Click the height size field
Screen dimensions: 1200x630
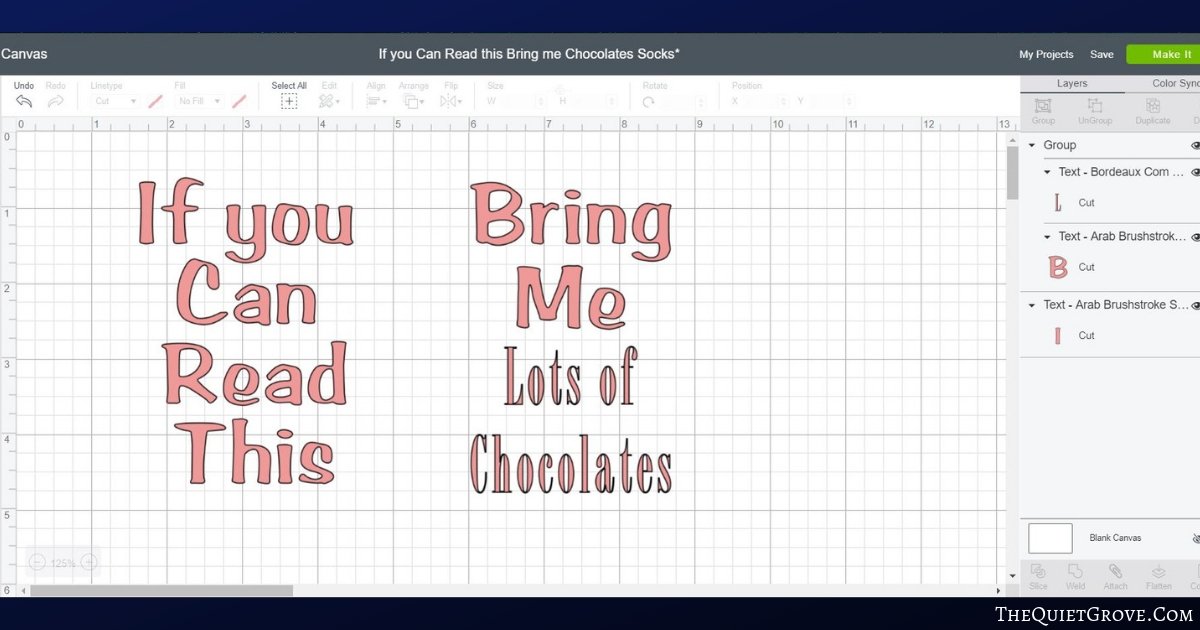pos(593,101)
